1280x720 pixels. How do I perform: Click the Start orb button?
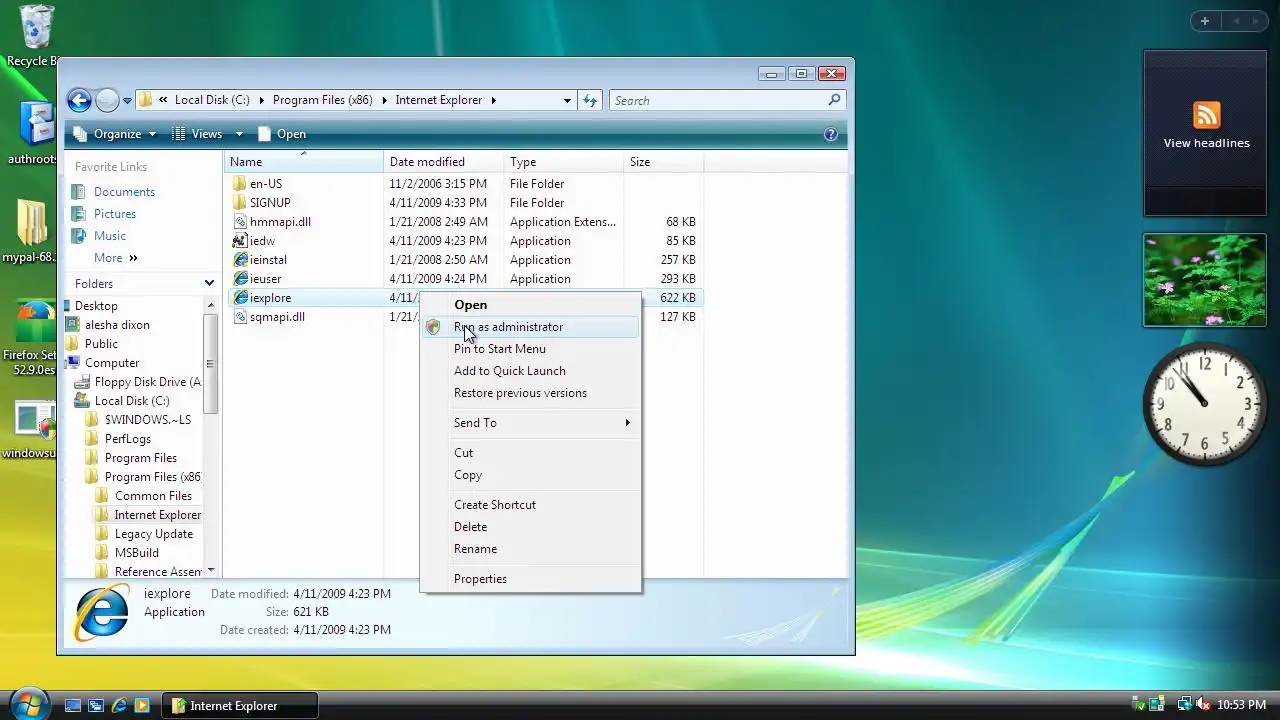[28, 703]
